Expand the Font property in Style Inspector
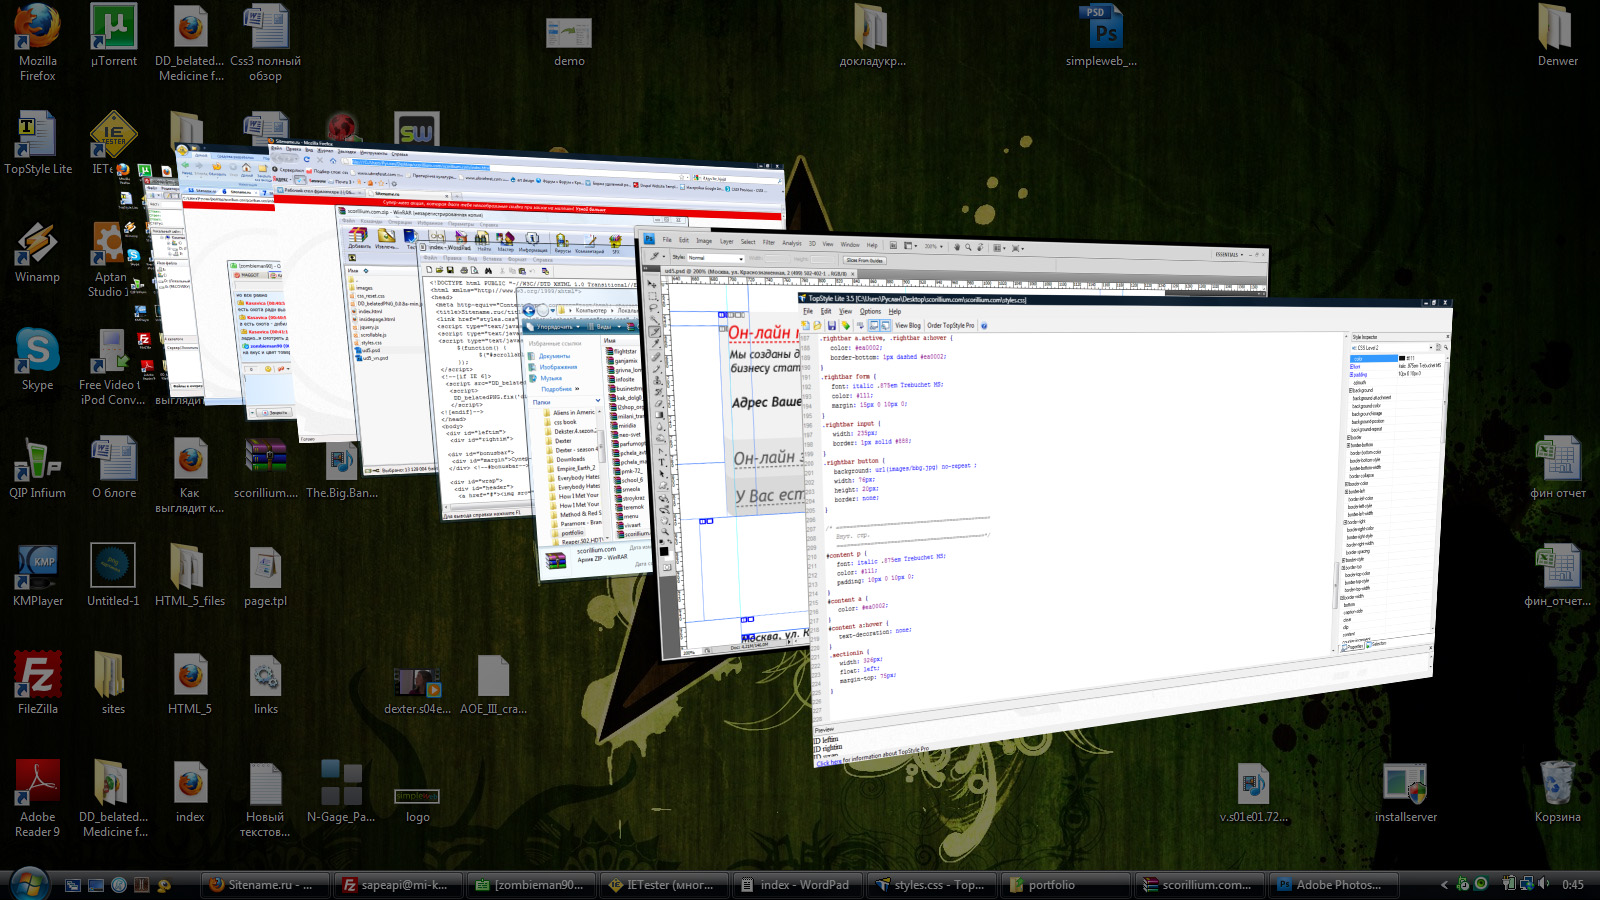Screen dimensions: 1600x900 (1351, 367)
